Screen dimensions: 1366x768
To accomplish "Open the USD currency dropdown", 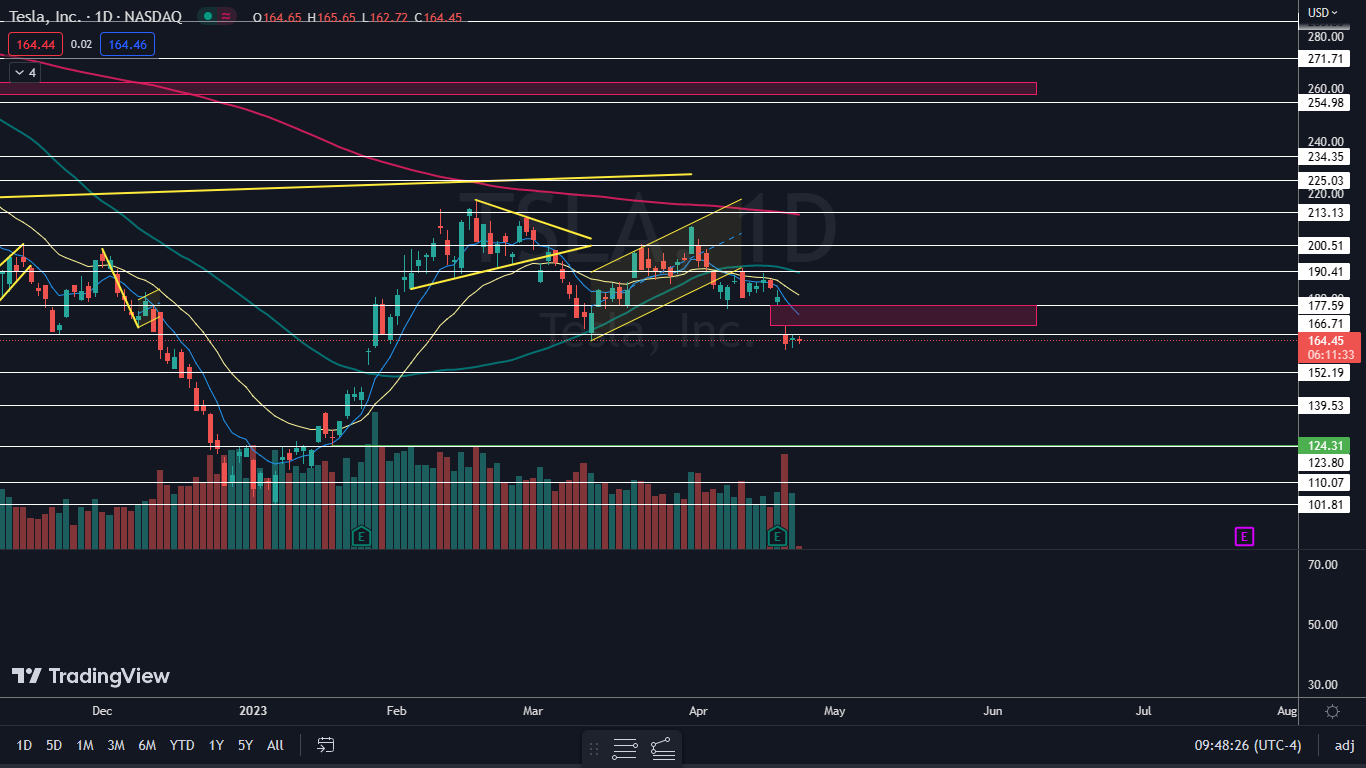I will click(1323, 12).
